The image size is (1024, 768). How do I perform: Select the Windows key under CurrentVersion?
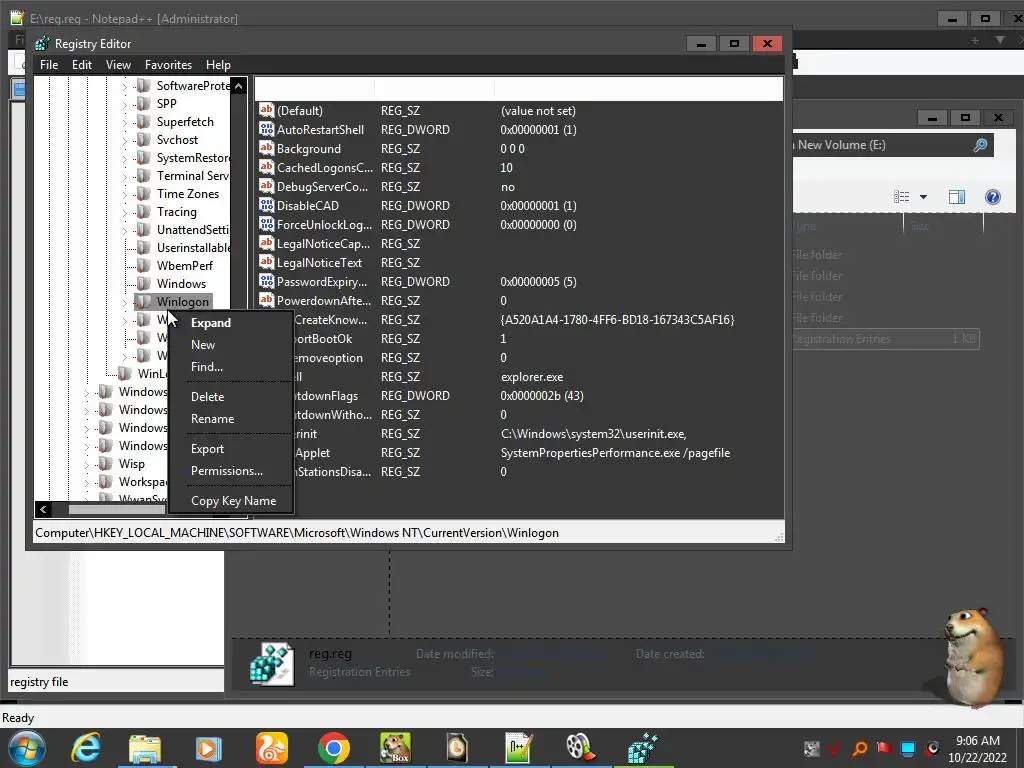181,283
